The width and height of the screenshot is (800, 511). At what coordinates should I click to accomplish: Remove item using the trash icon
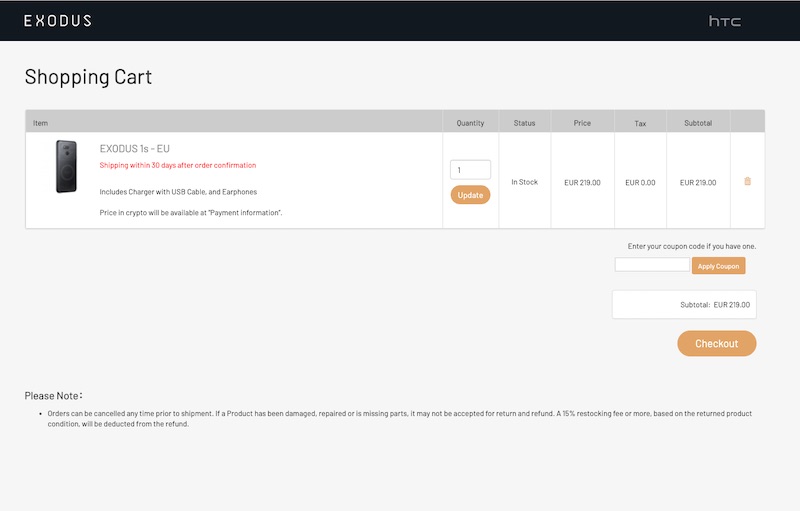[x=747, y=181]
